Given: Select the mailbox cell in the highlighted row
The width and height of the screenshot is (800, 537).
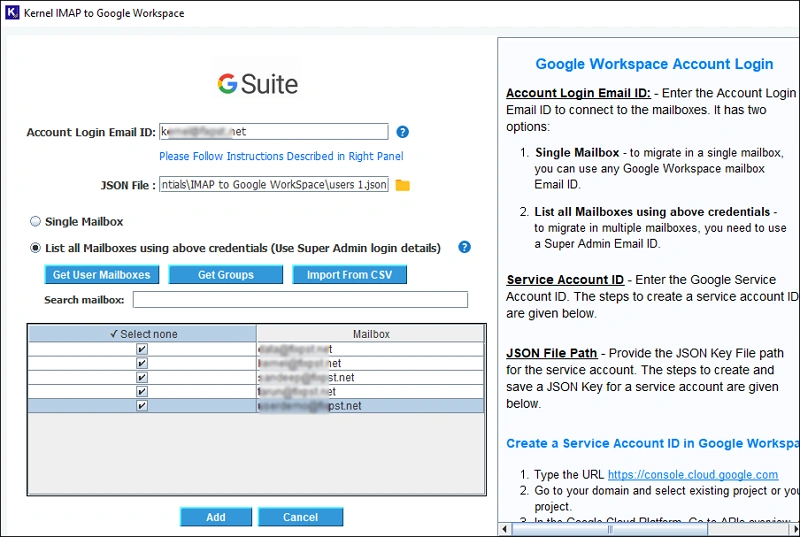Looking at the screenshot, I should pos(370,406).
